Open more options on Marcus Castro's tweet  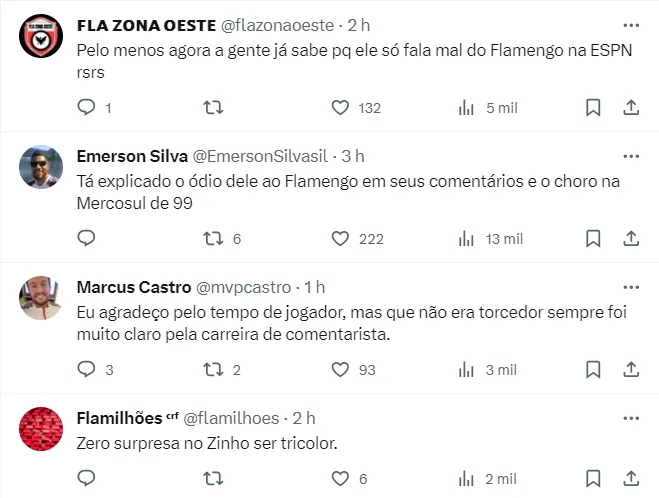[x=631, y=287]
